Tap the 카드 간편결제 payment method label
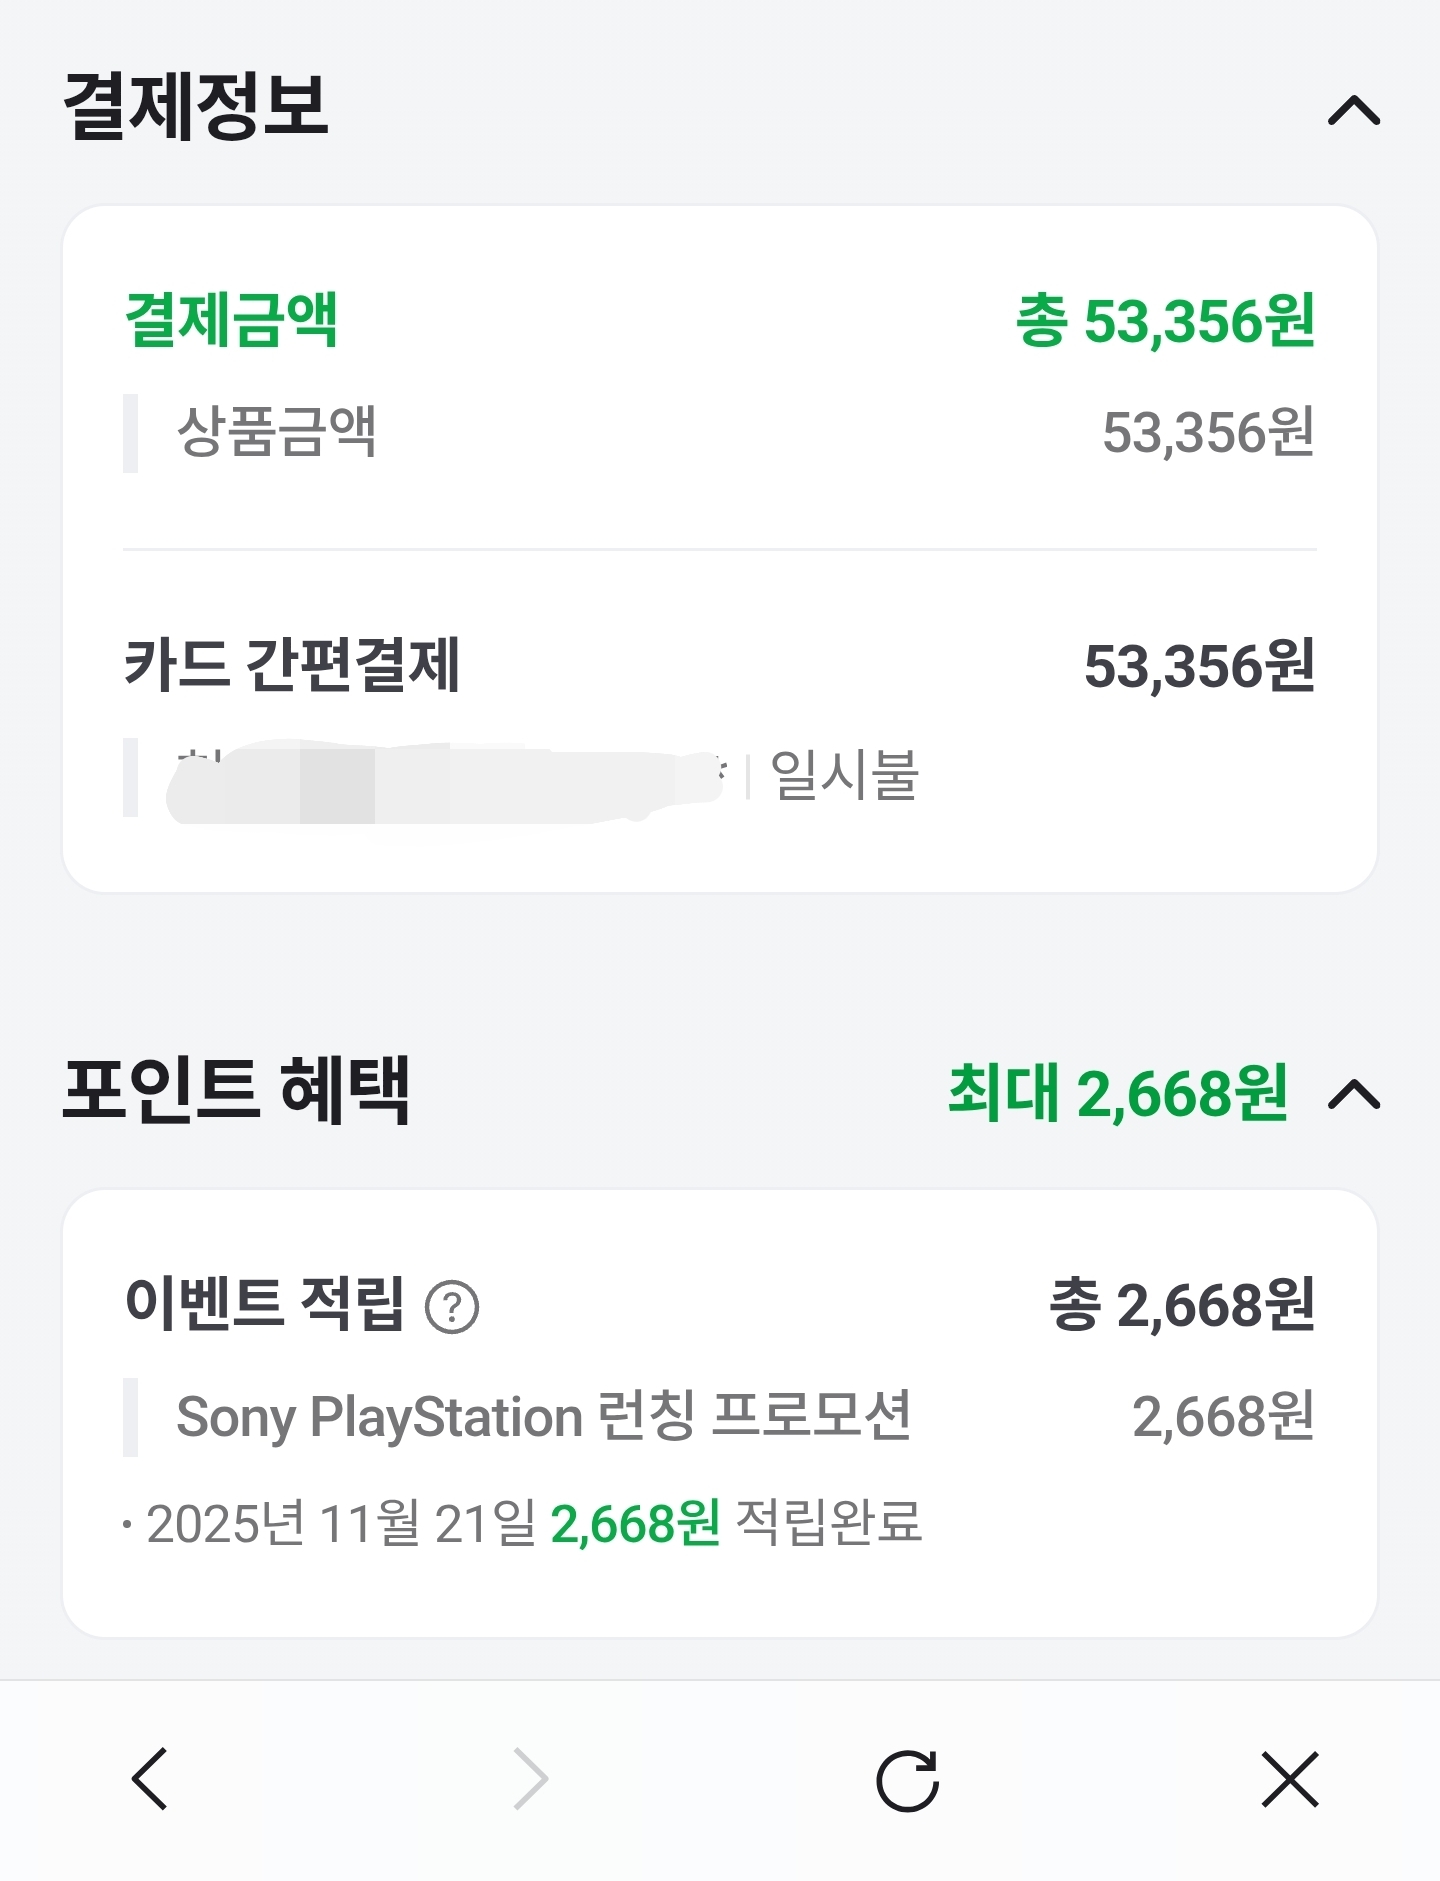 [292, 665]
